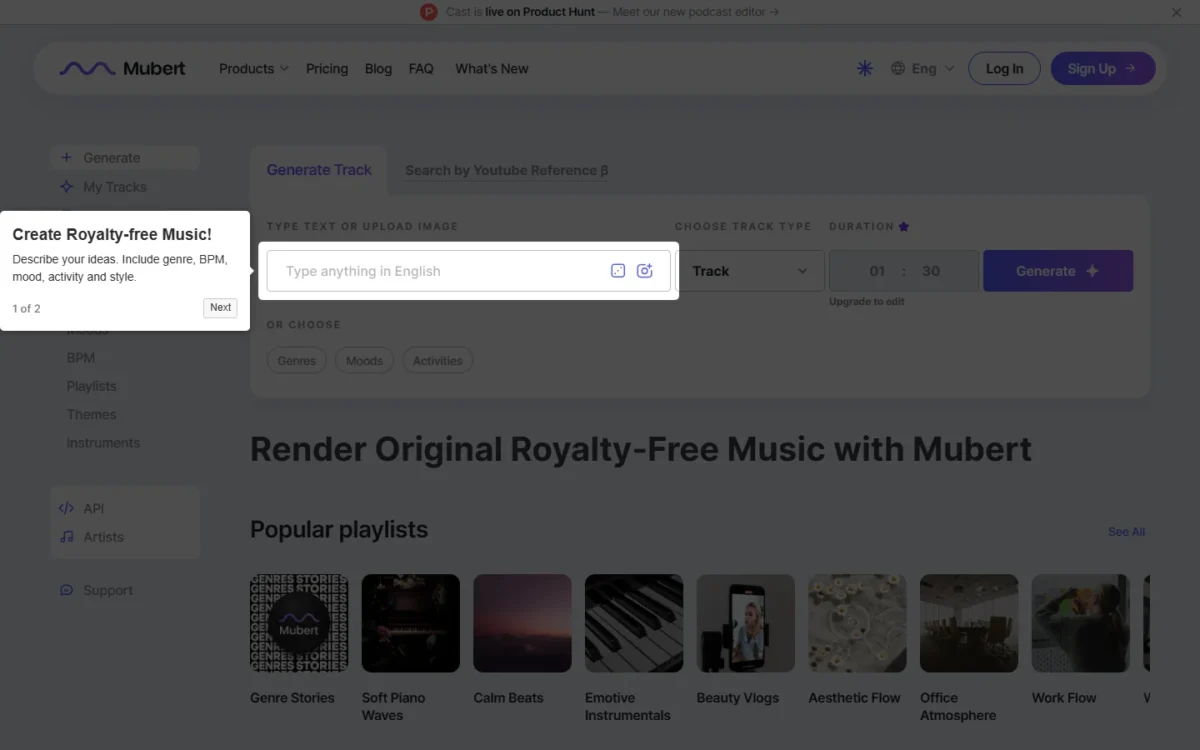Switch to the Generate Track tab
Image resolution: width=1200 pixels, height=750 pixels.
pos(319,170)
